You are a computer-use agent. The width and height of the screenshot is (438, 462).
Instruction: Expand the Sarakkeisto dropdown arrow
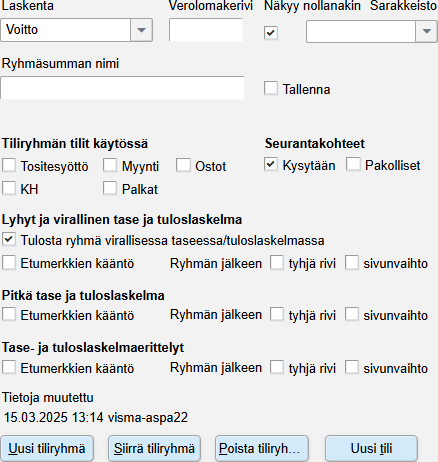tap(426, 31)
